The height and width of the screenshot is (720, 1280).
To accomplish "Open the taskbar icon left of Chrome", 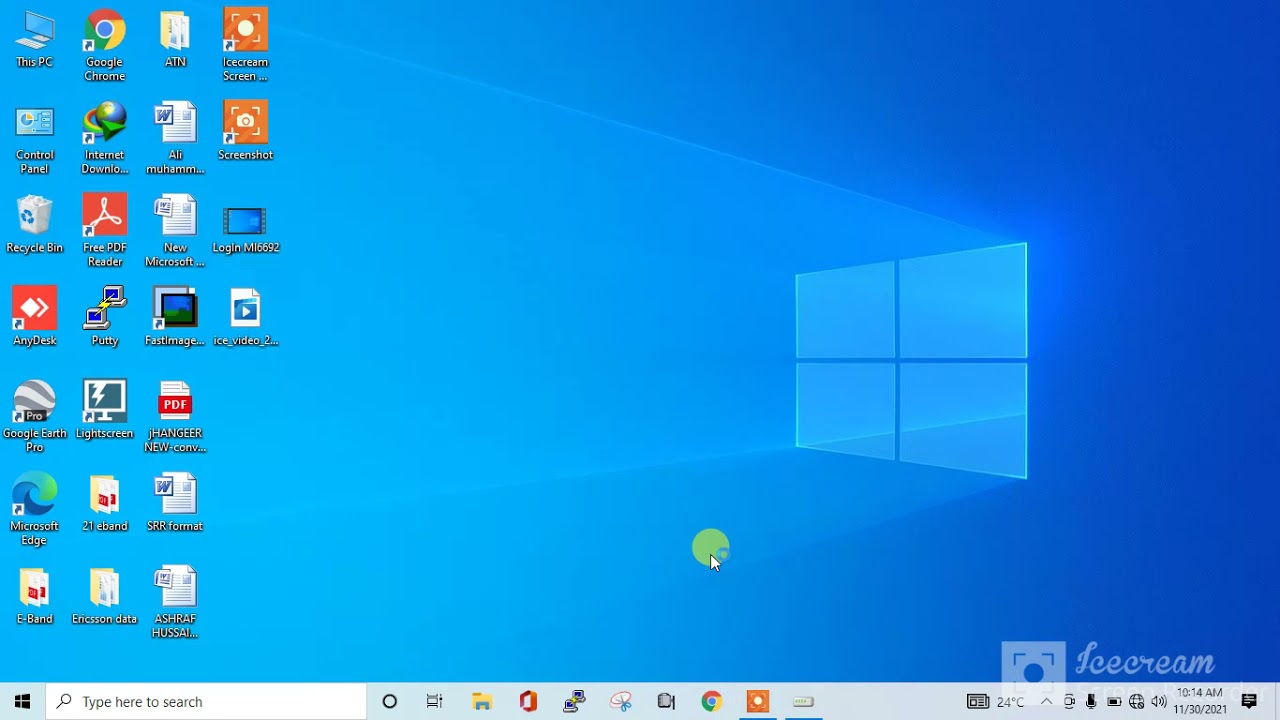I will point(666,702).
